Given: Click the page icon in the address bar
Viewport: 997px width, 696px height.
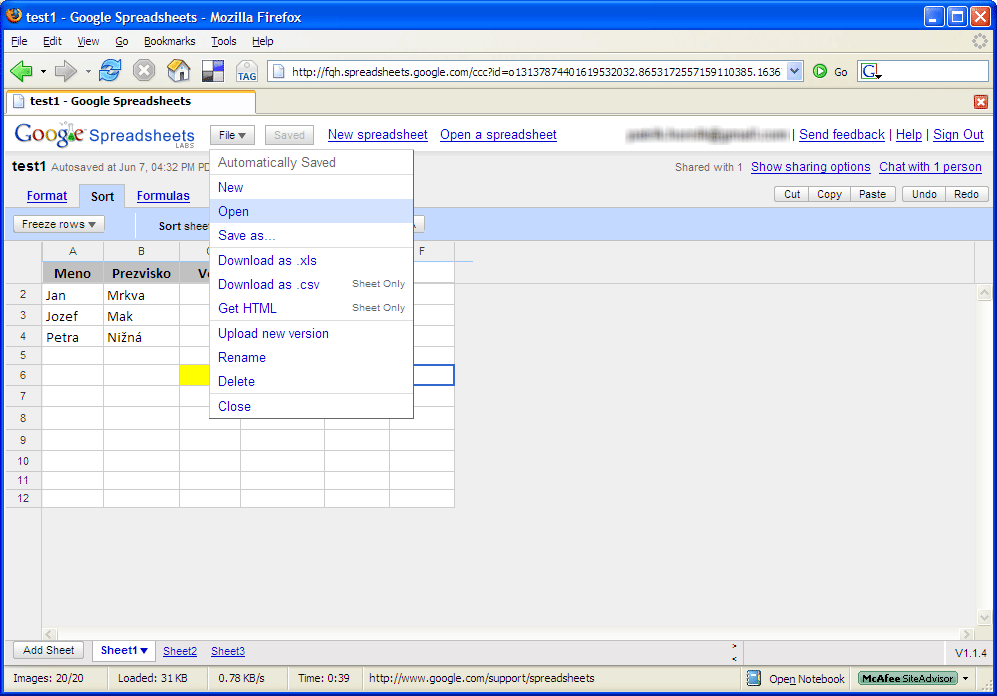Looking at the screenshot, I should click(x=278, y=72).
